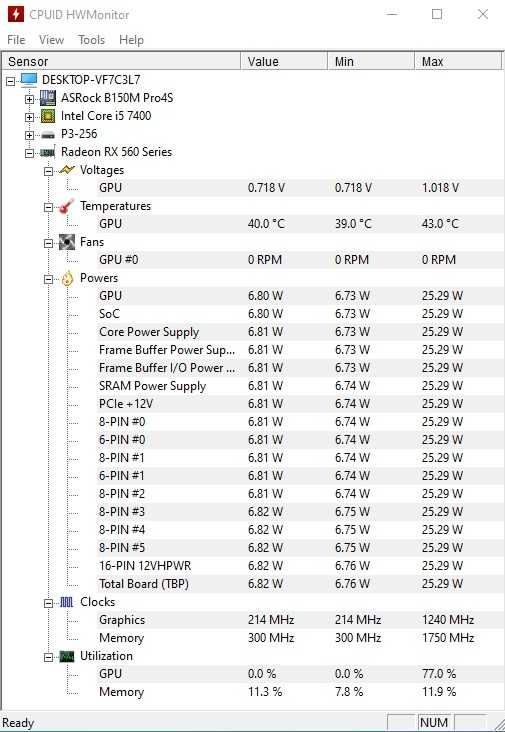The image size is (505, 732).
Task: Click the 1750 MHz max memory clock value
Action: click(x=448, y=638)
